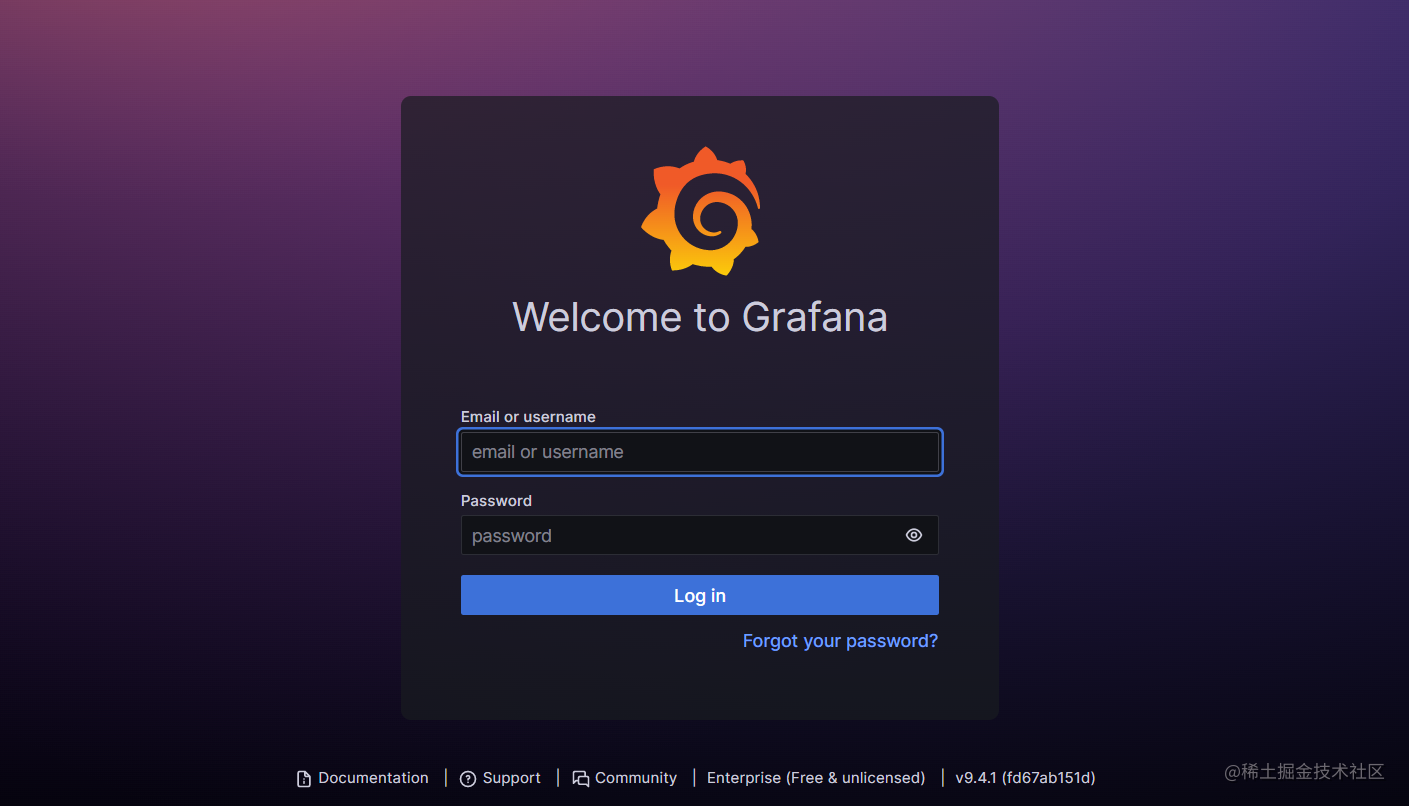Click the Grafana logo
Viewport: 1409px width, 806px height.
(x=700, y=210)
